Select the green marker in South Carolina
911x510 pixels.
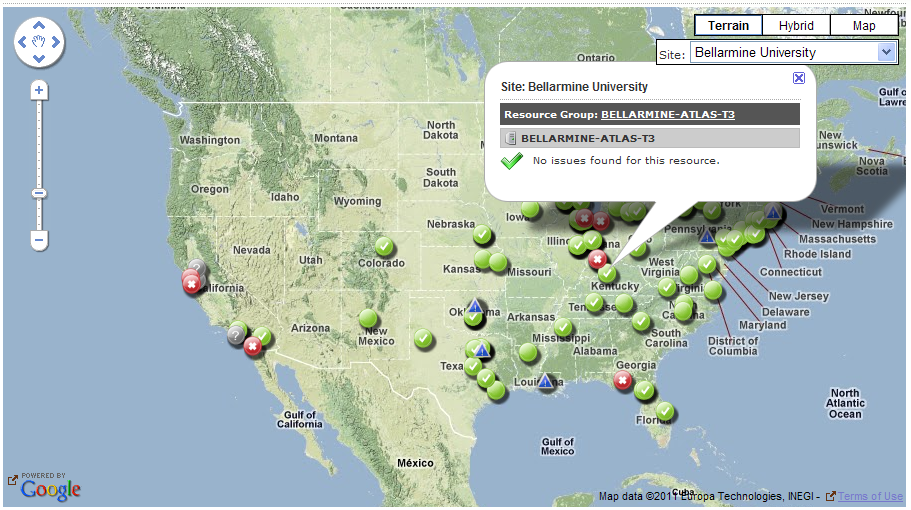pos(641,321)
